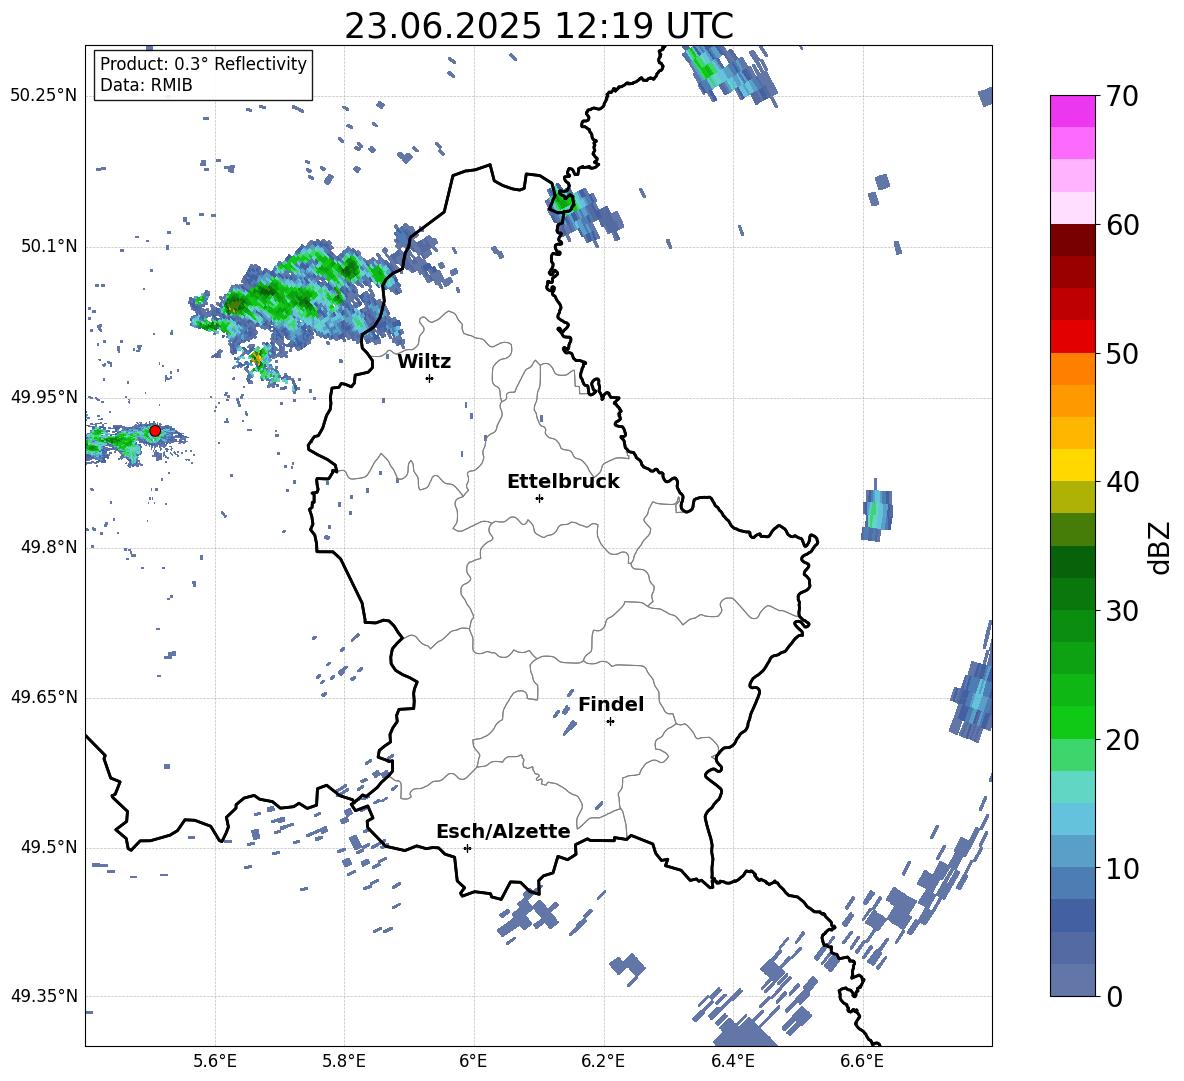
Task: Click the cross marker below Esch/Alzette
Action: [x=467, y=848]
